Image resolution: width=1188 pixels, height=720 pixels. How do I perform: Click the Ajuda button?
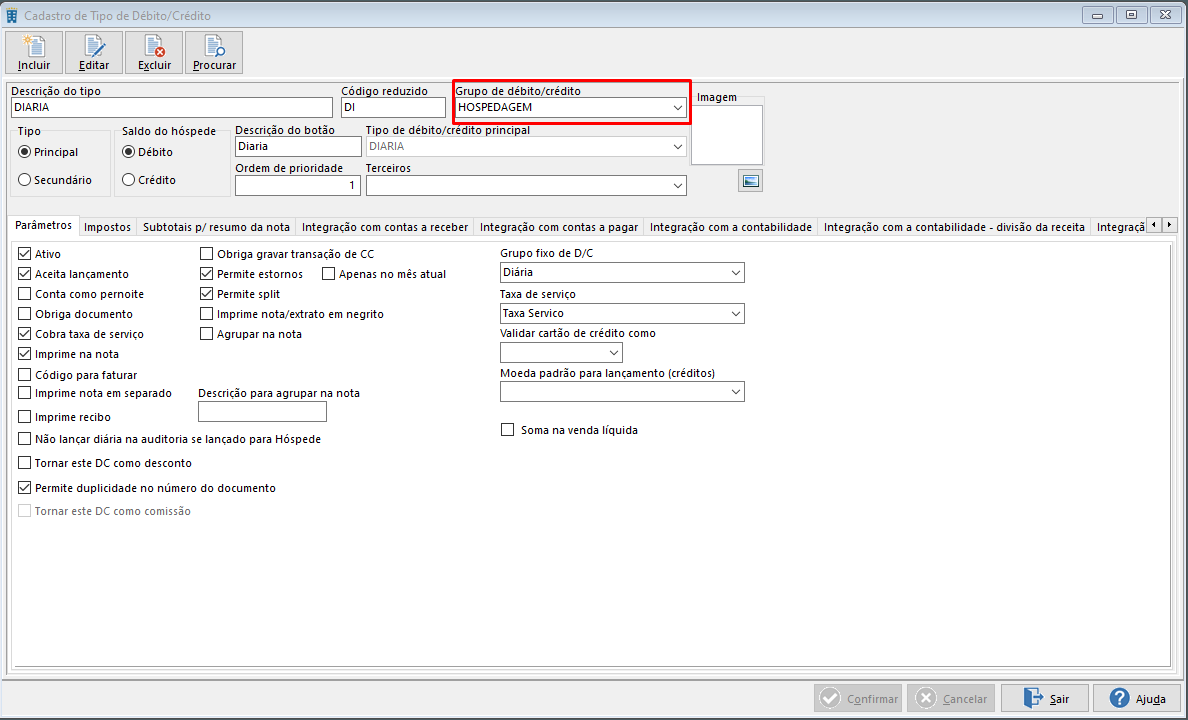pyautogui.click(x=1137, y=698)
